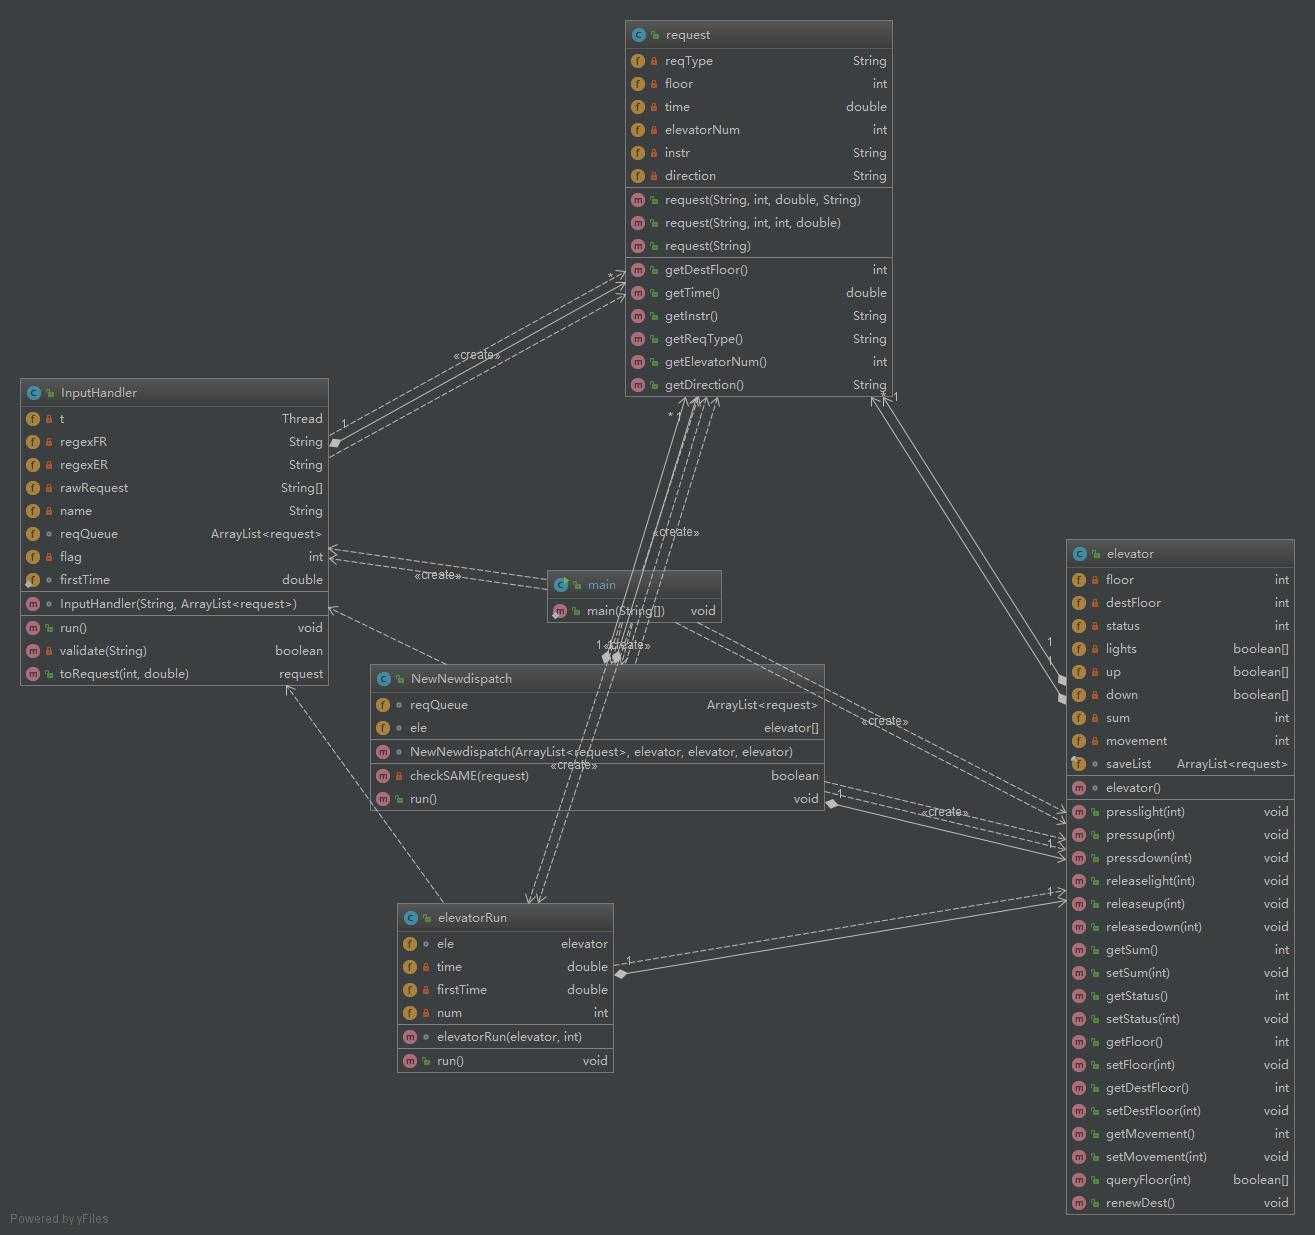Select the direction field in request
Screen dimensions: 1315x1235
(759, 176)
